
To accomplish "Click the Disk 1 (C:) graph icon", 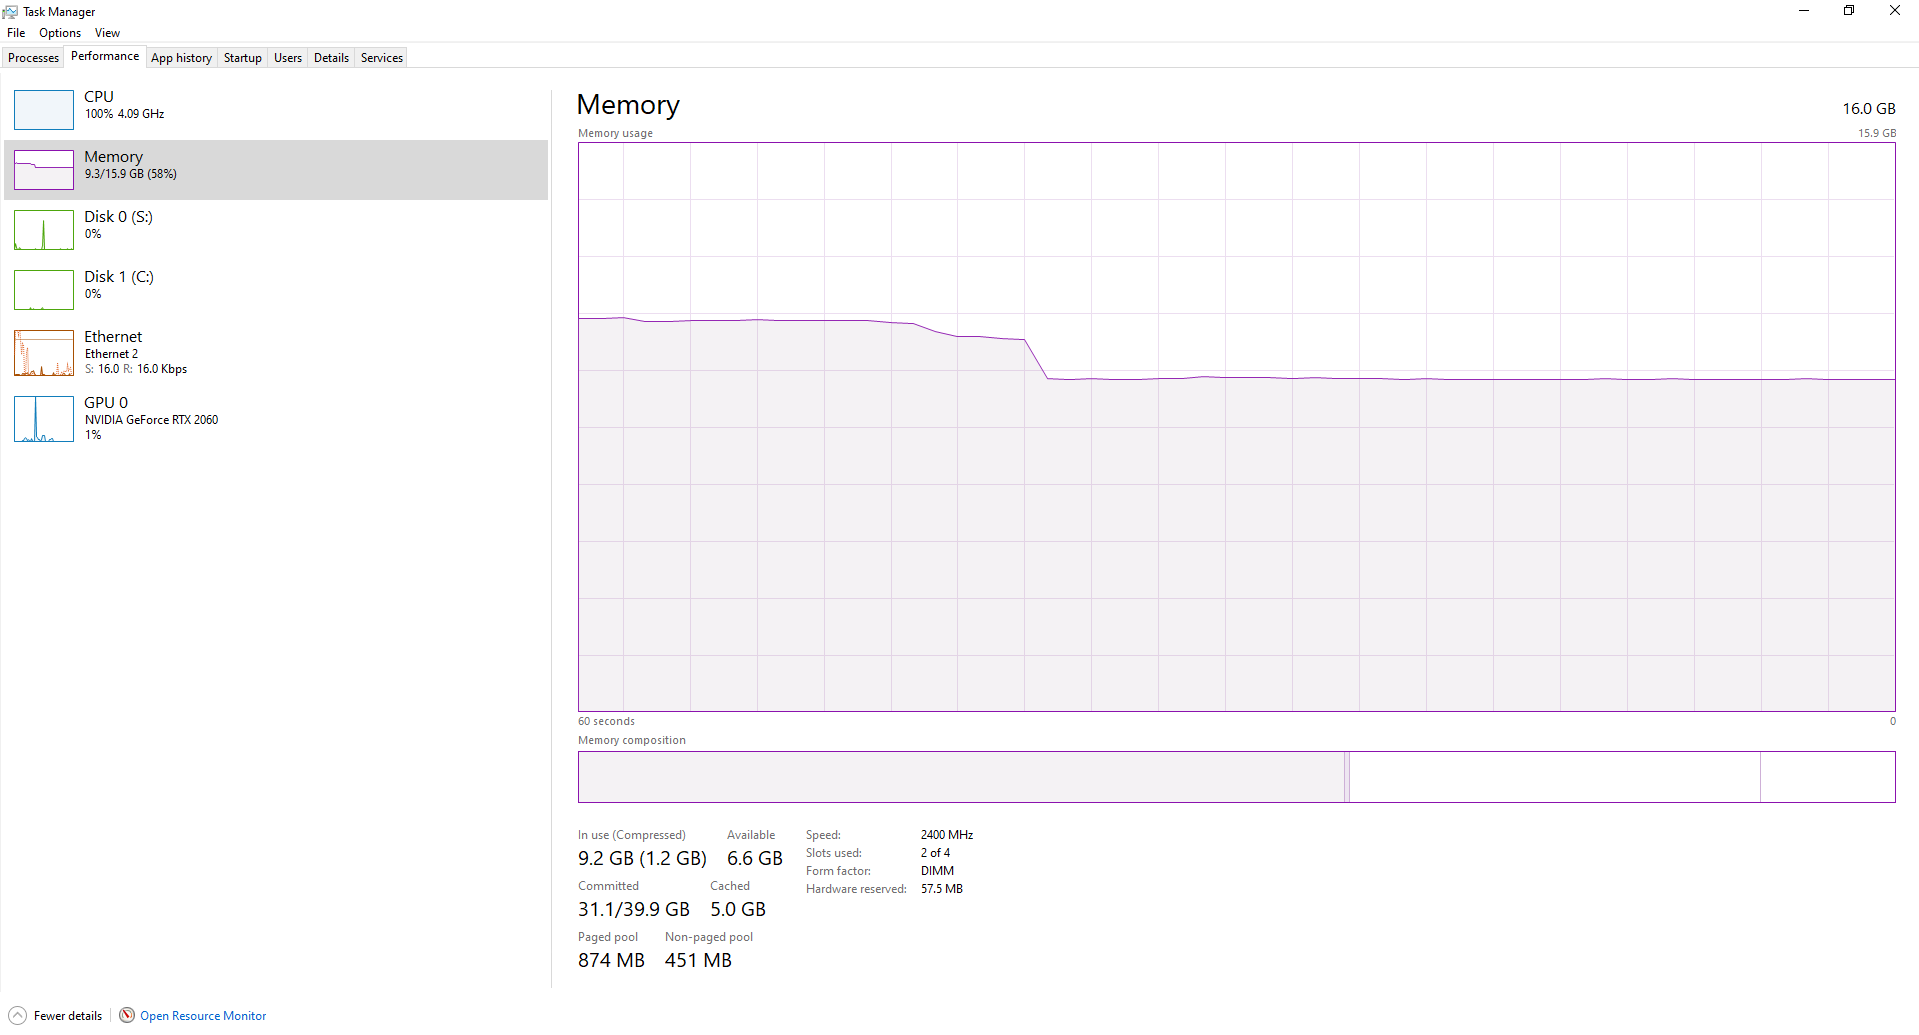I will (x=44, y=290).
